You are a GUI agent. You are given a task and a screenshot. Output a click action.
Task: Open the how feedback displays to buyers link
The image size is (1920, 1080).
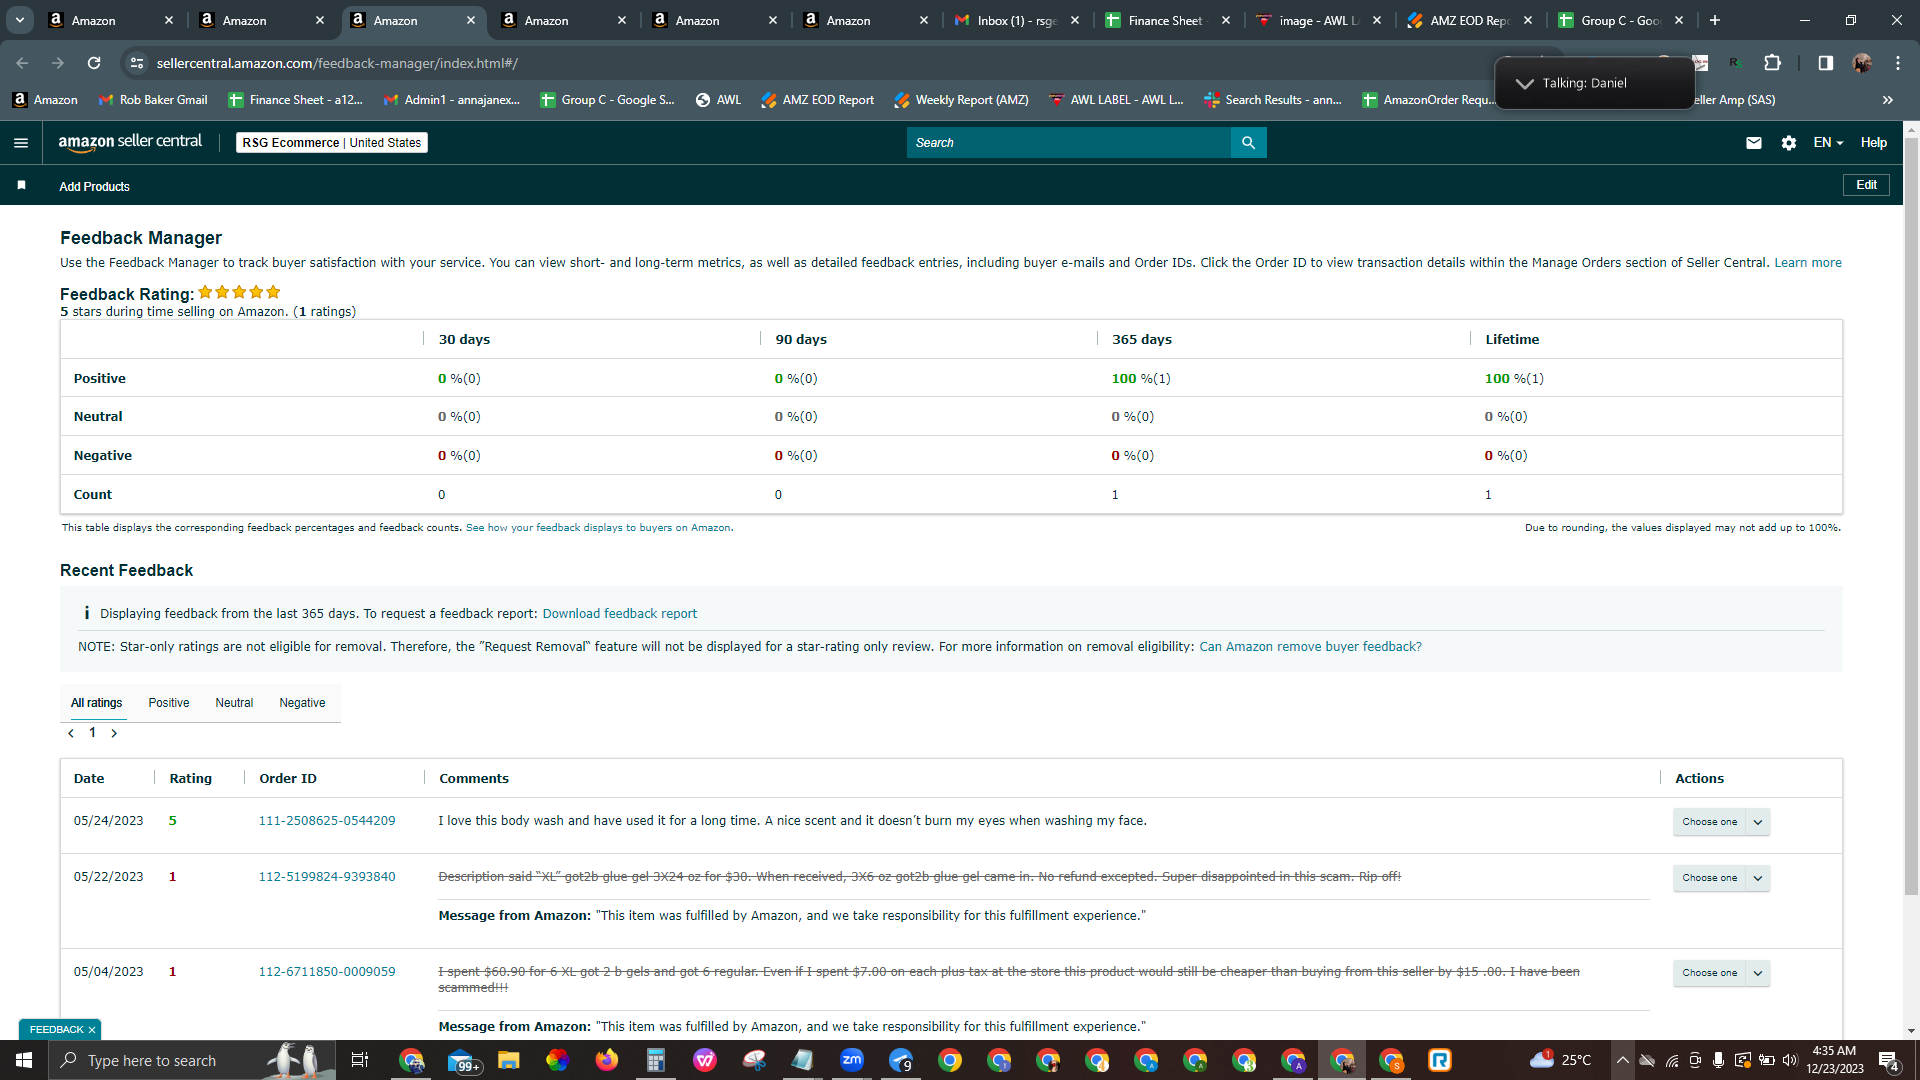[x=598, y=528]
